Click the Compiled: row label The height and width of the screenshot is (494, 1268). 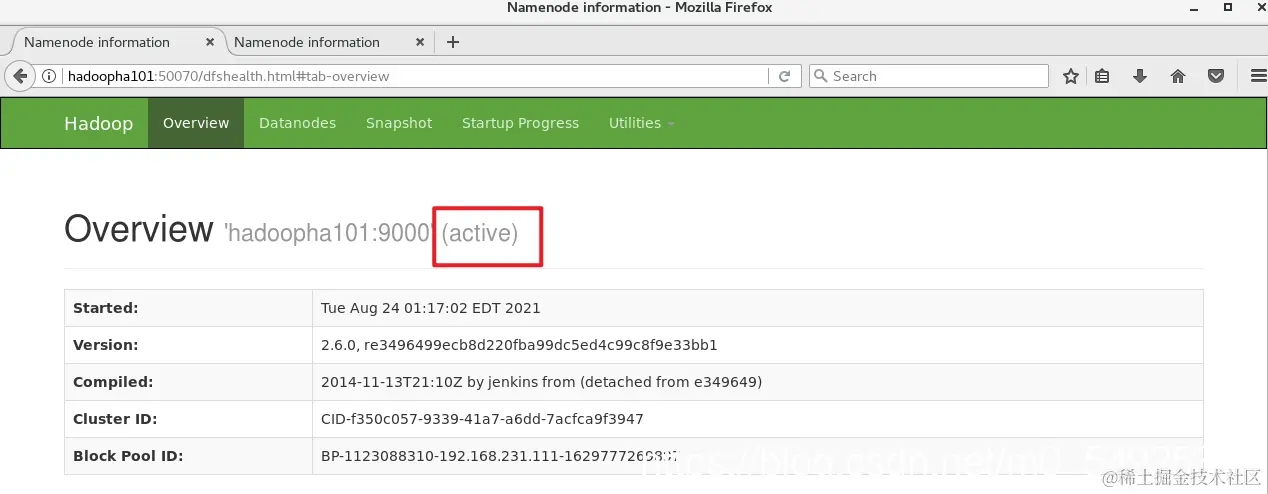pos(113,382)
